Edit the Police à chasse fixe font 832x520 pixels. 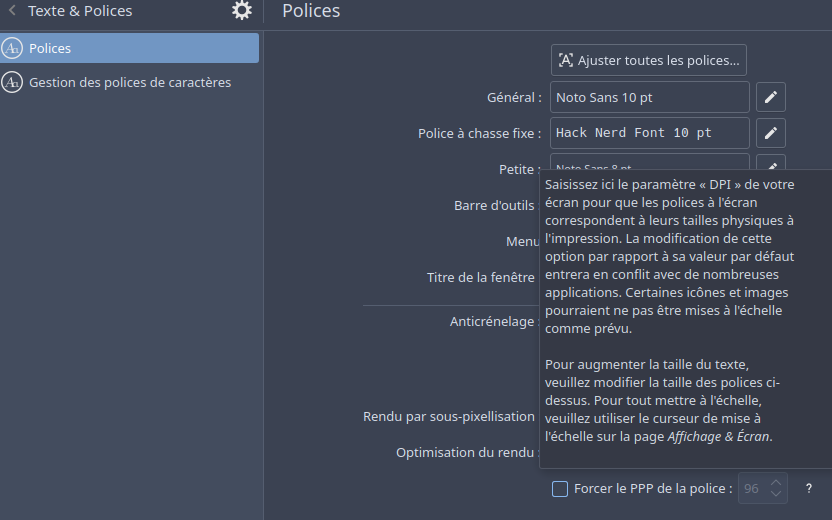pos(771,133)
